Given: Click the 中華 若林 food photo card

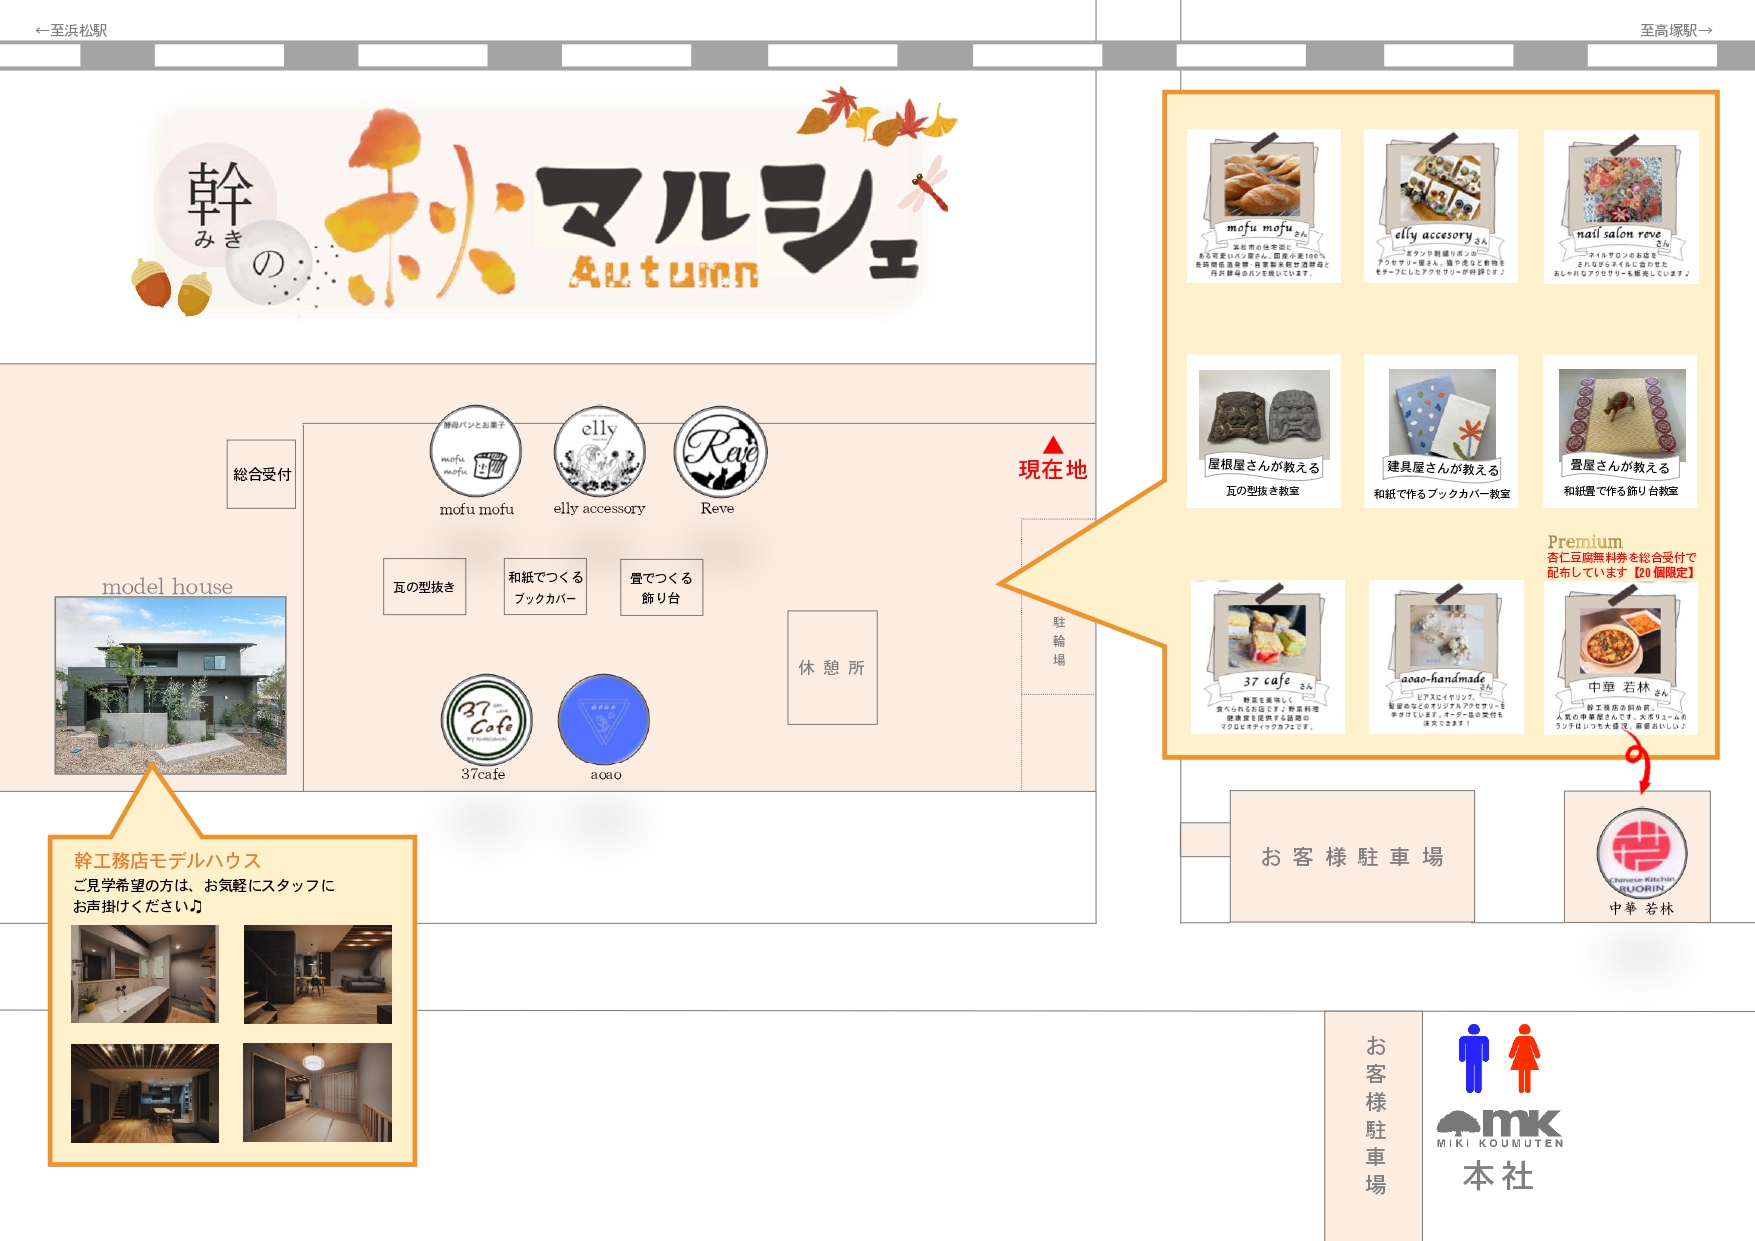Looking at the screenshot, I should point(1620,657).
